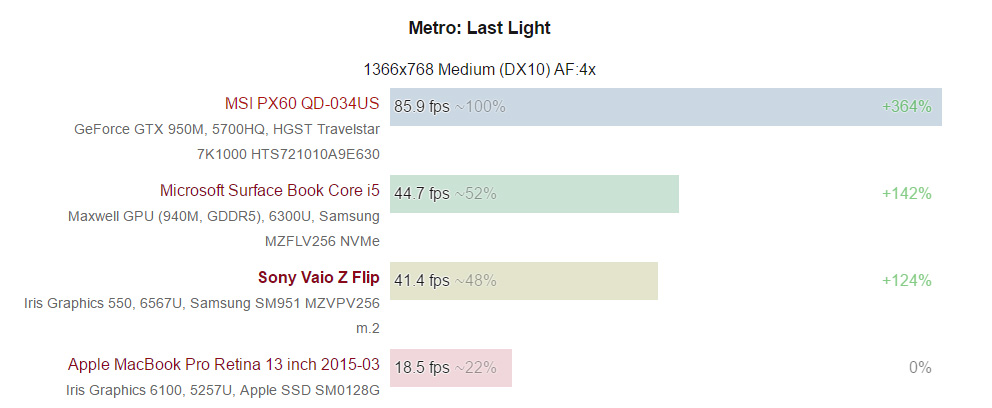Click the 18.5 fps pink bar
Image resolution: width=992 pixels, height=408 pixels.
pyautogui.click(x=450, y=368)
